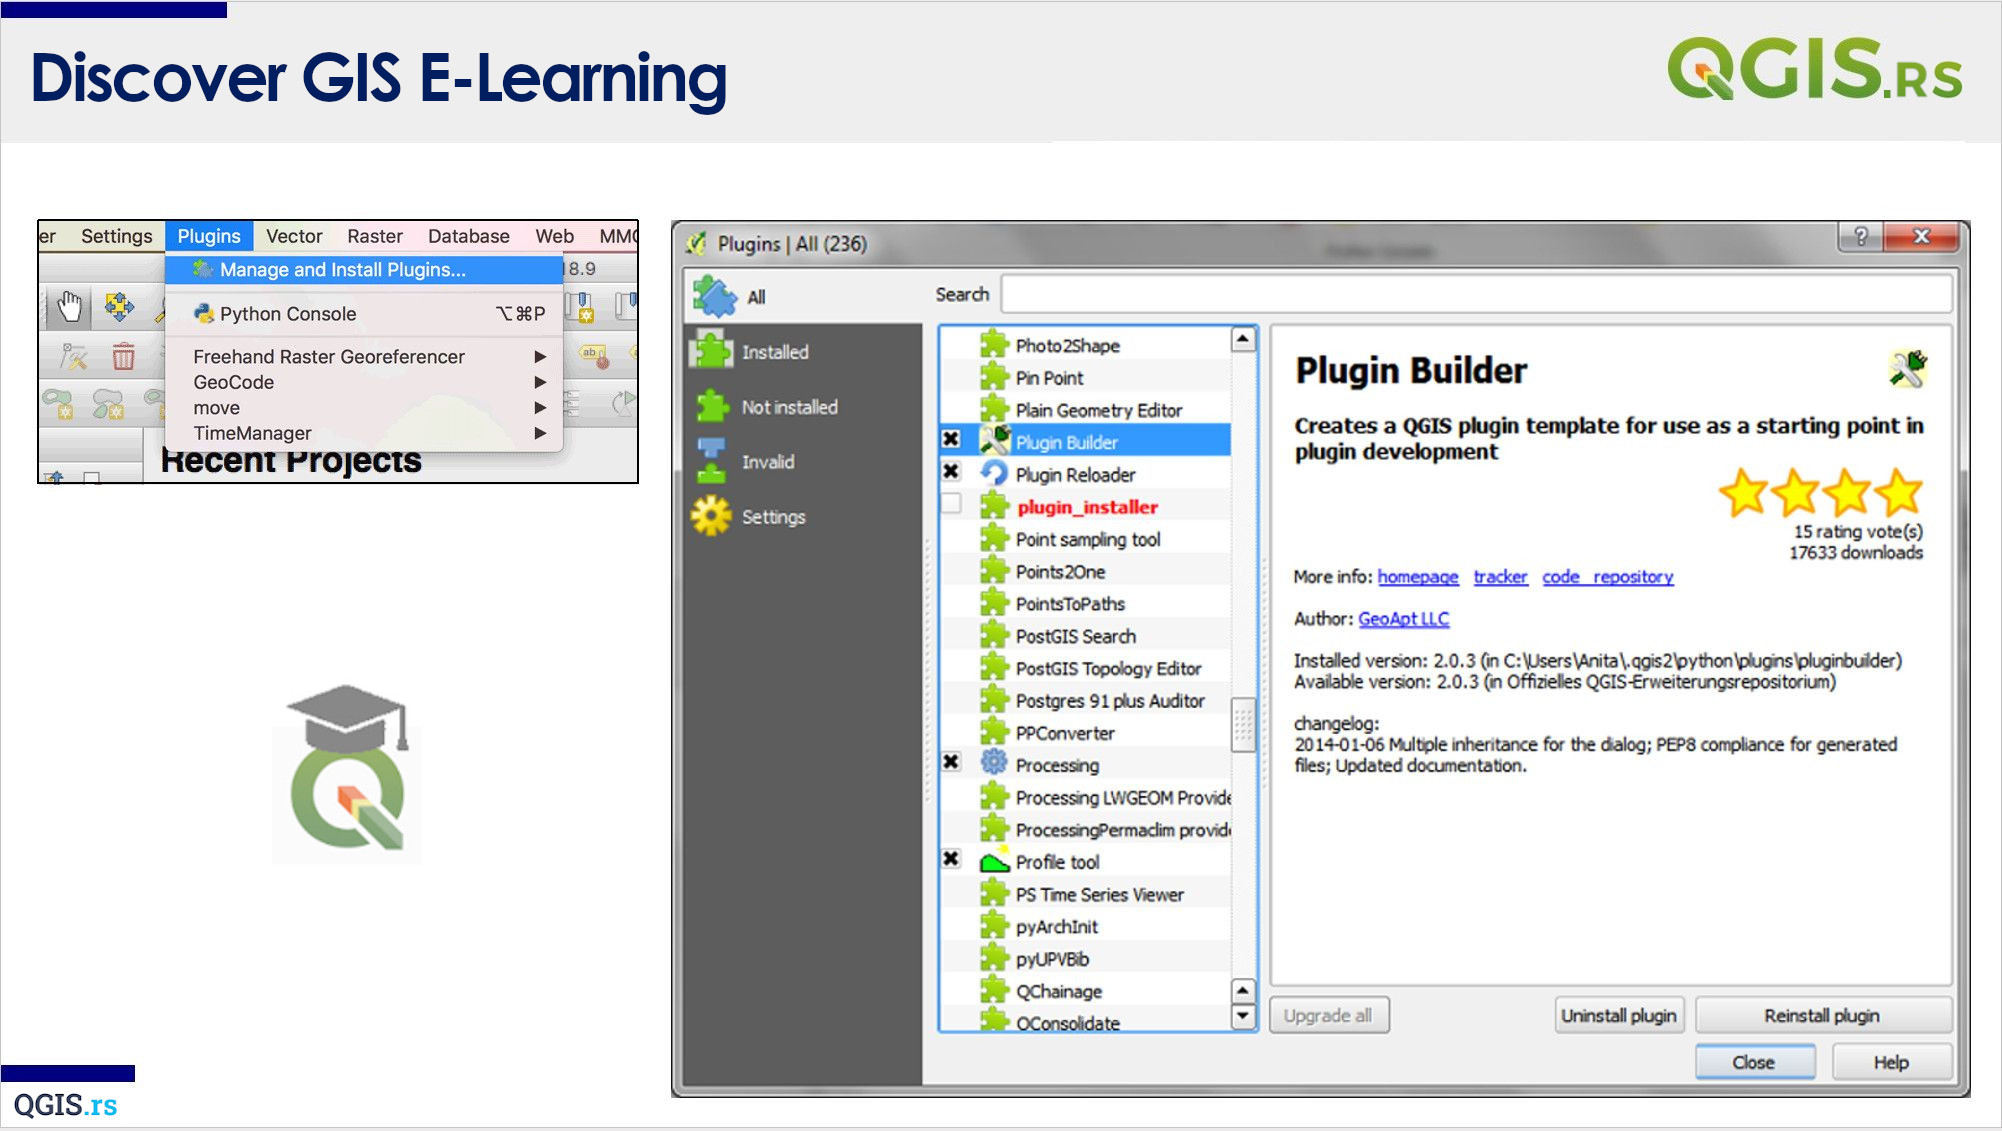This screenshot has width=2002, height=1131.
Task: Click the Reinstall plugin button
Action: click(x=1822, y=1016)
